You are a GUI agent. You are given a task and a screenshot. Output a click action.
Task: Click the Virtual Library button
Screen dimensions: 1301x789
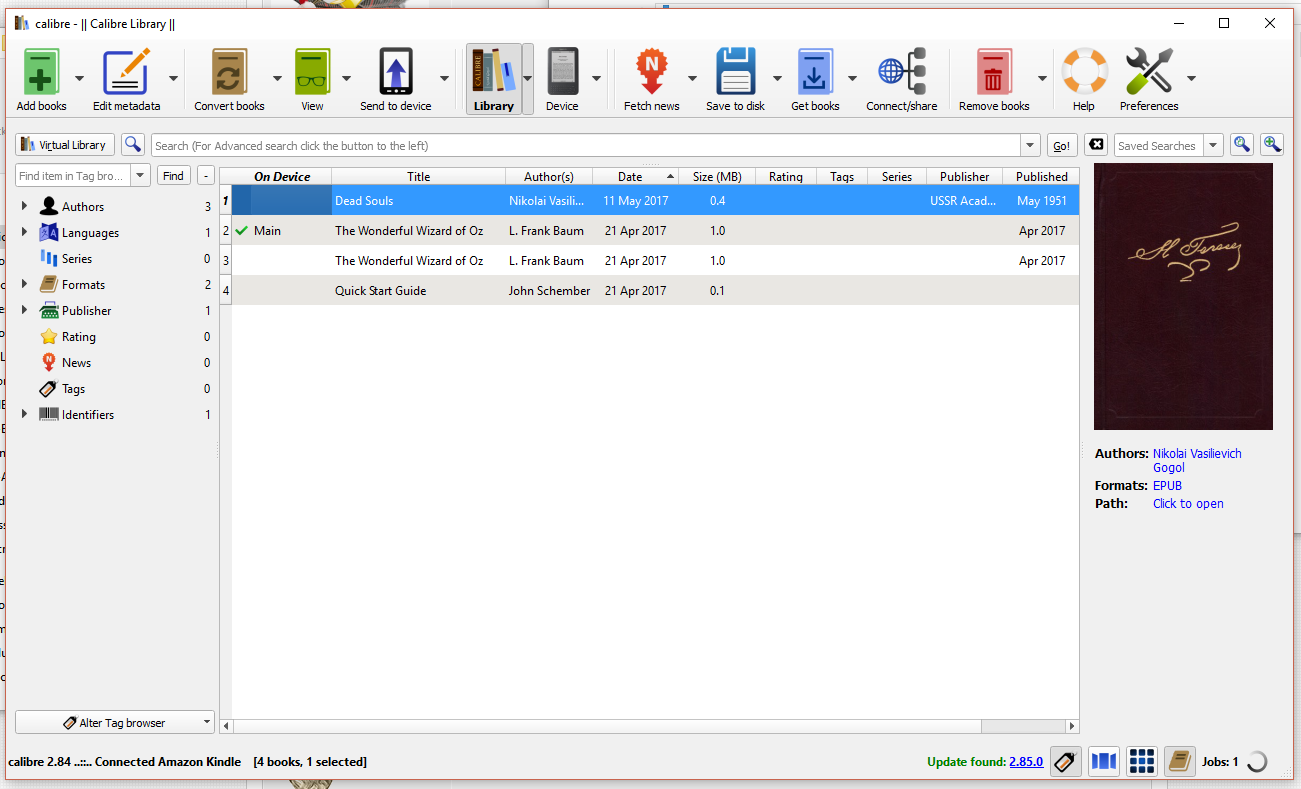click(x=64, y=144)
